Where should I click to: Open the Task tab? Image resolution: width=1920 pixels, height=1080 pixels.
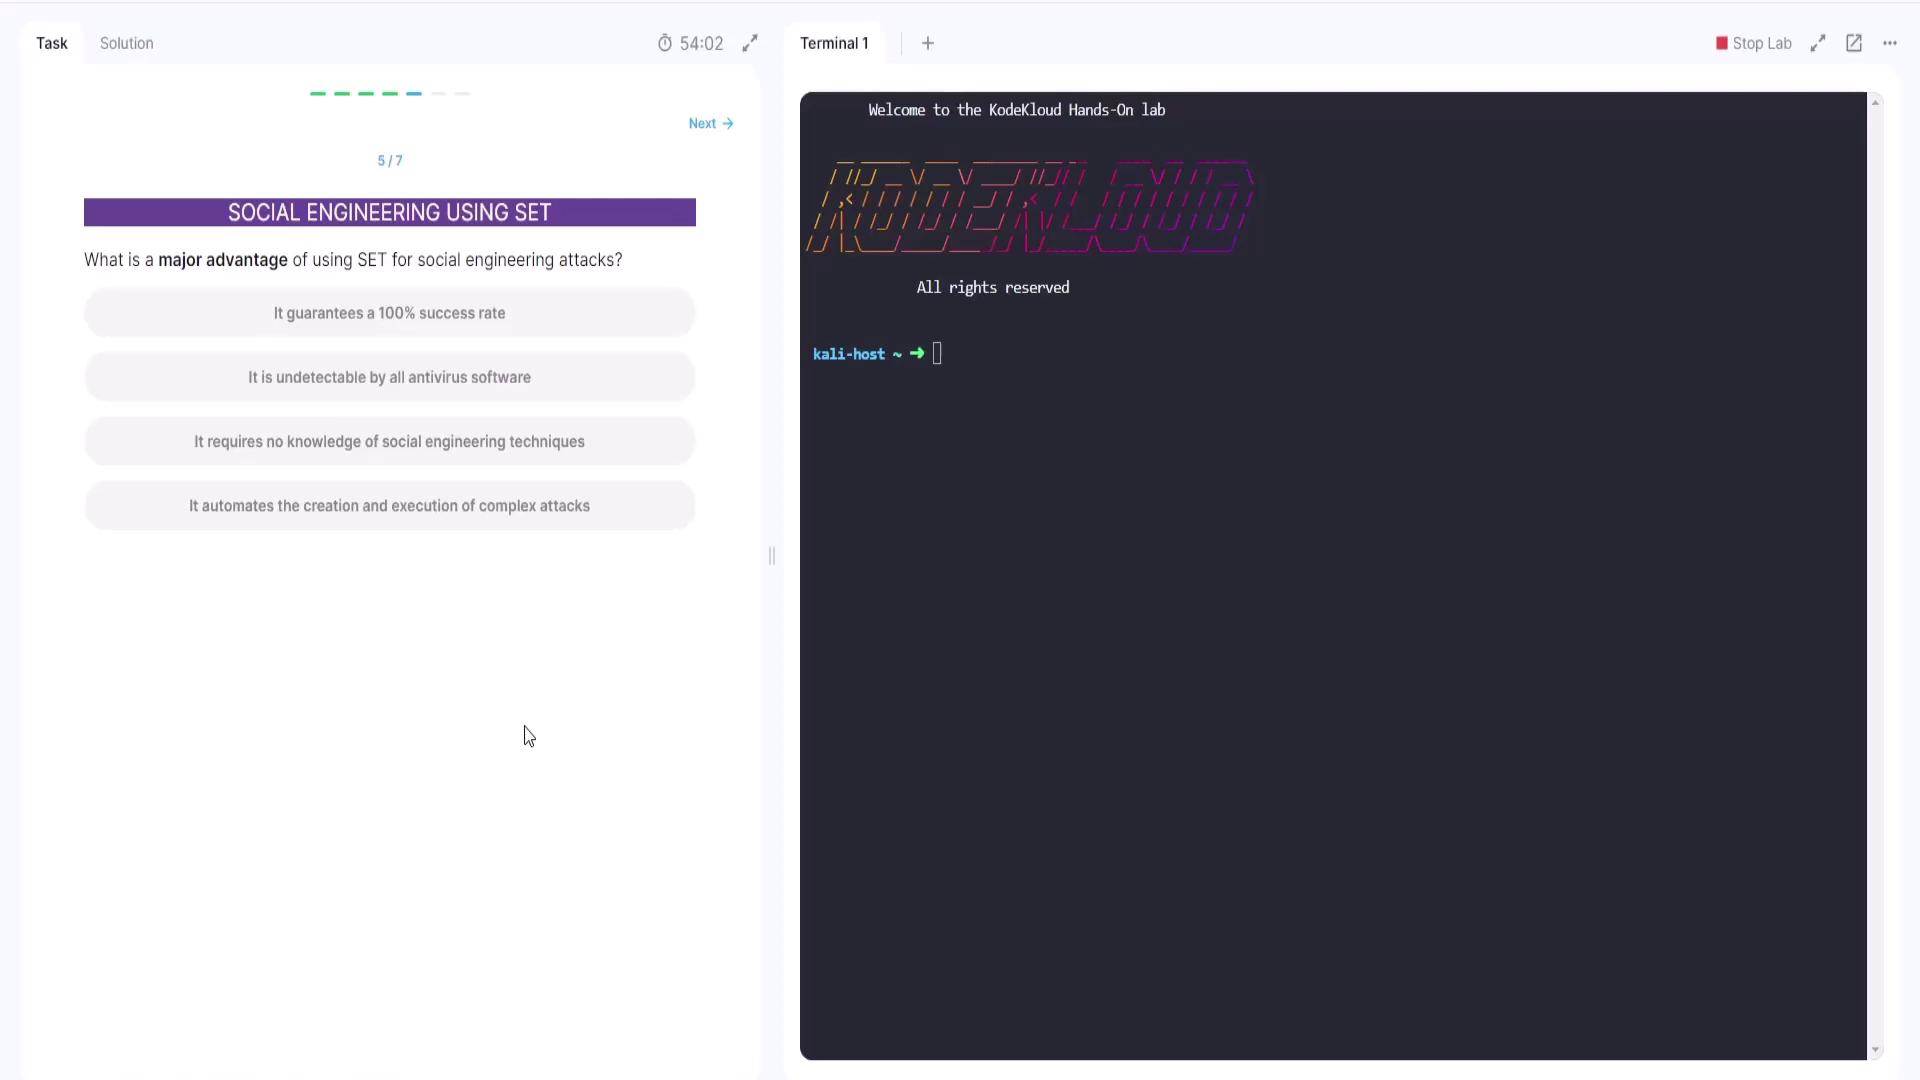[x=52, y=43]
